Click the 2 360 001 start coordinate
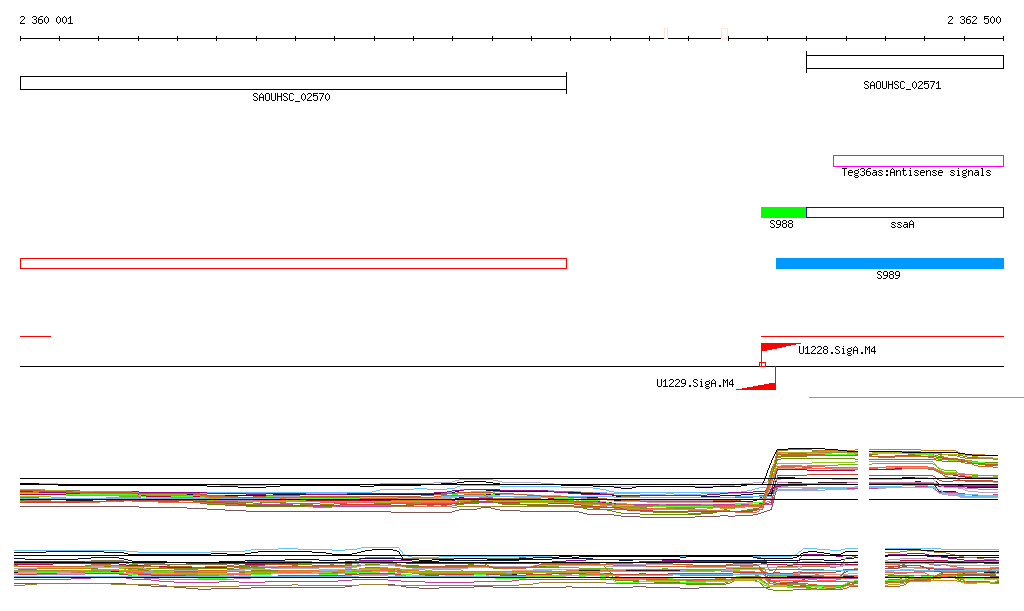 (46, 20)
